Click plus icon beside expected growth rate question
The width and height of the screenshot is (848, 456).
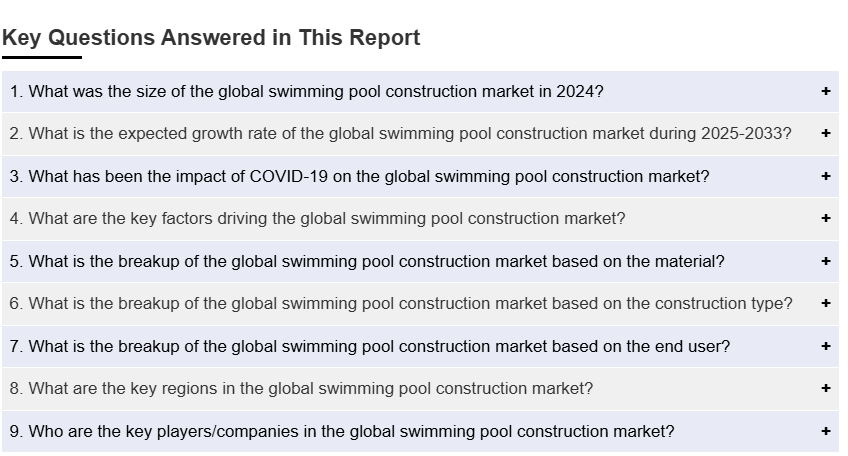pyautogui.click(x=825, y=133)
